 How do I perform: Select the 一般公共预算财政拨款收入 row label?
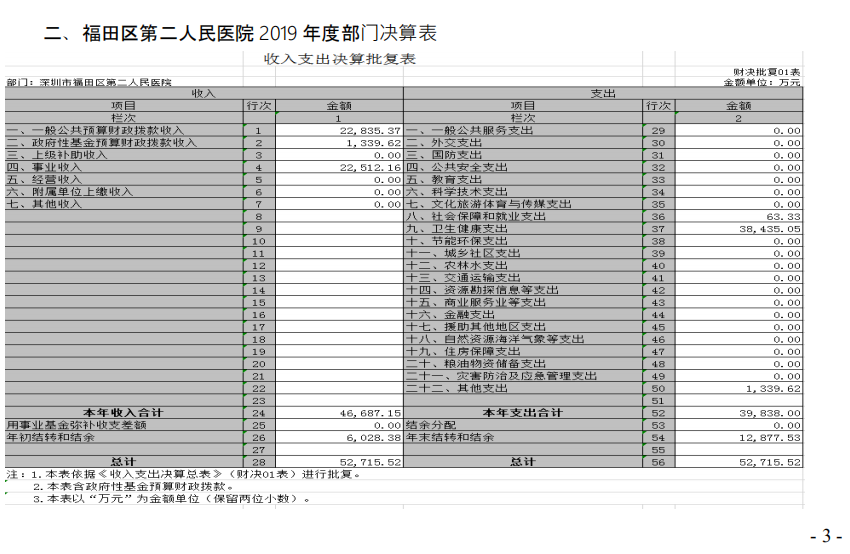95,130
